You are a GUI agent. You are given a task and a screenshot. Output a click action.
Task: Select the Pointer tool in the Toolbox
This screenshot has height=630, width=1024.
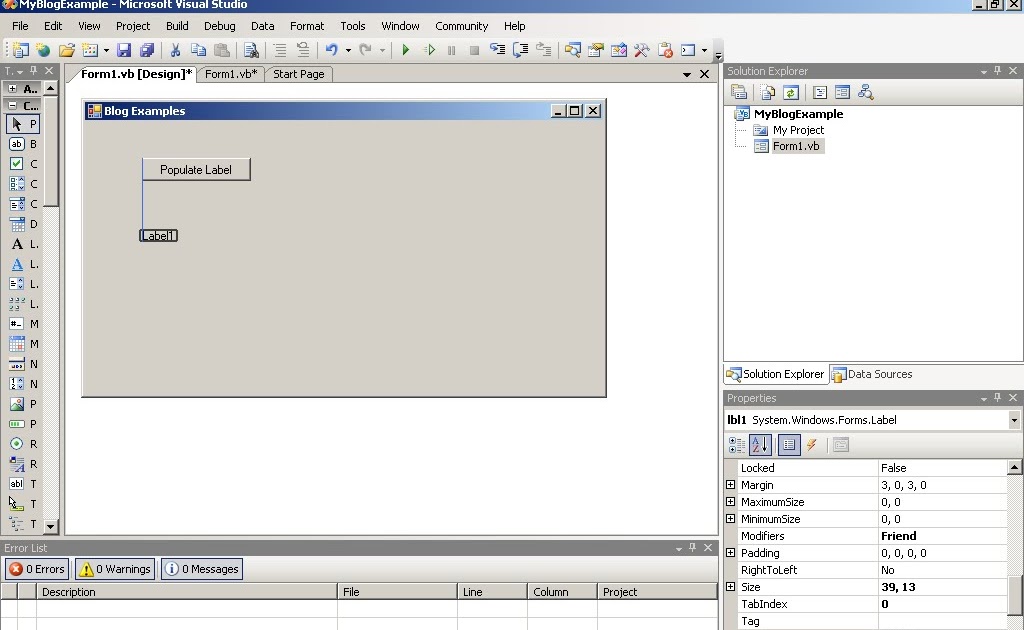(x=22, y=124)
